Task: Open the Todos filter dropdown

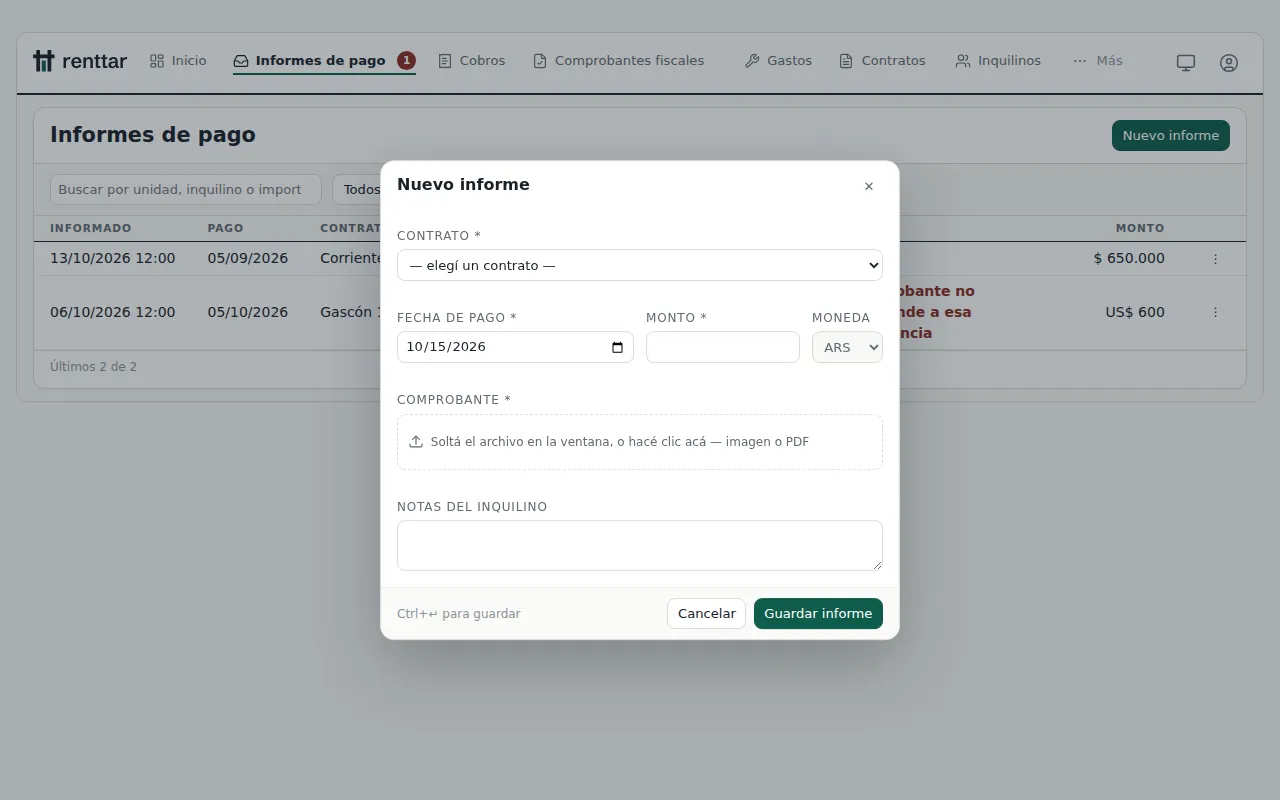Action: 357,189
